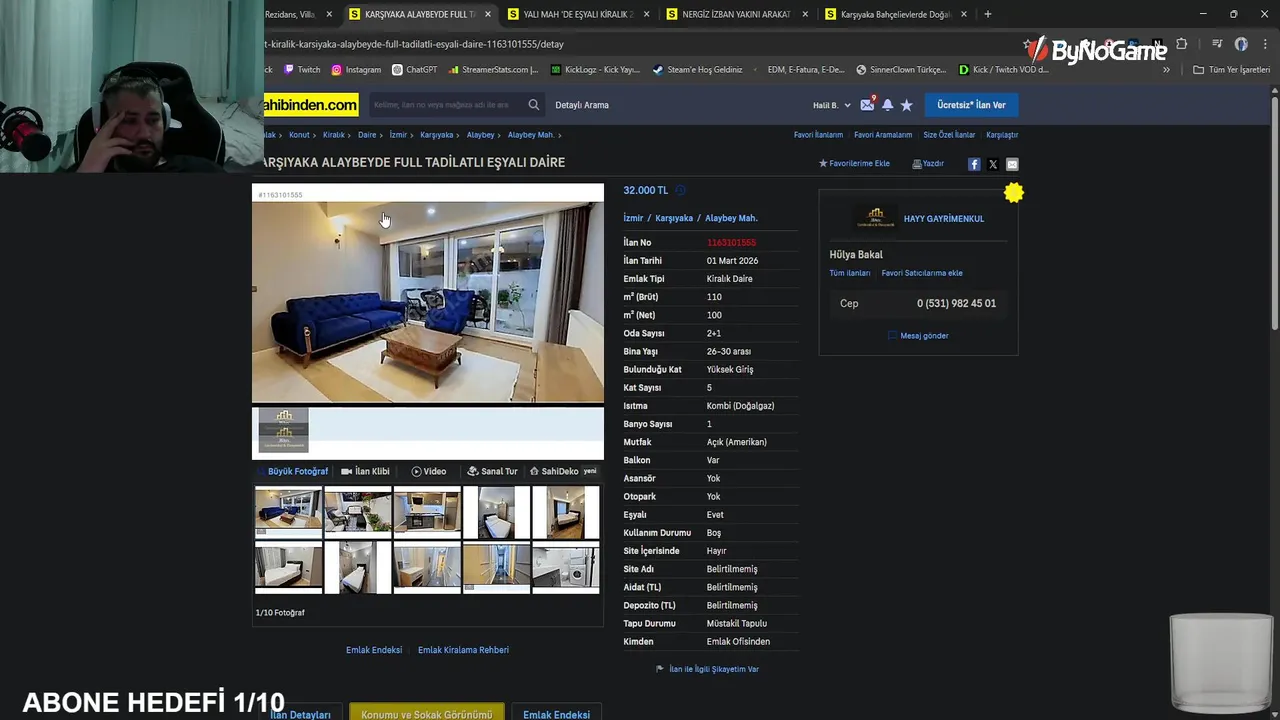Share listing on X (Twitter)
This screenshot has height=720, width=1280.
(993, 164)
